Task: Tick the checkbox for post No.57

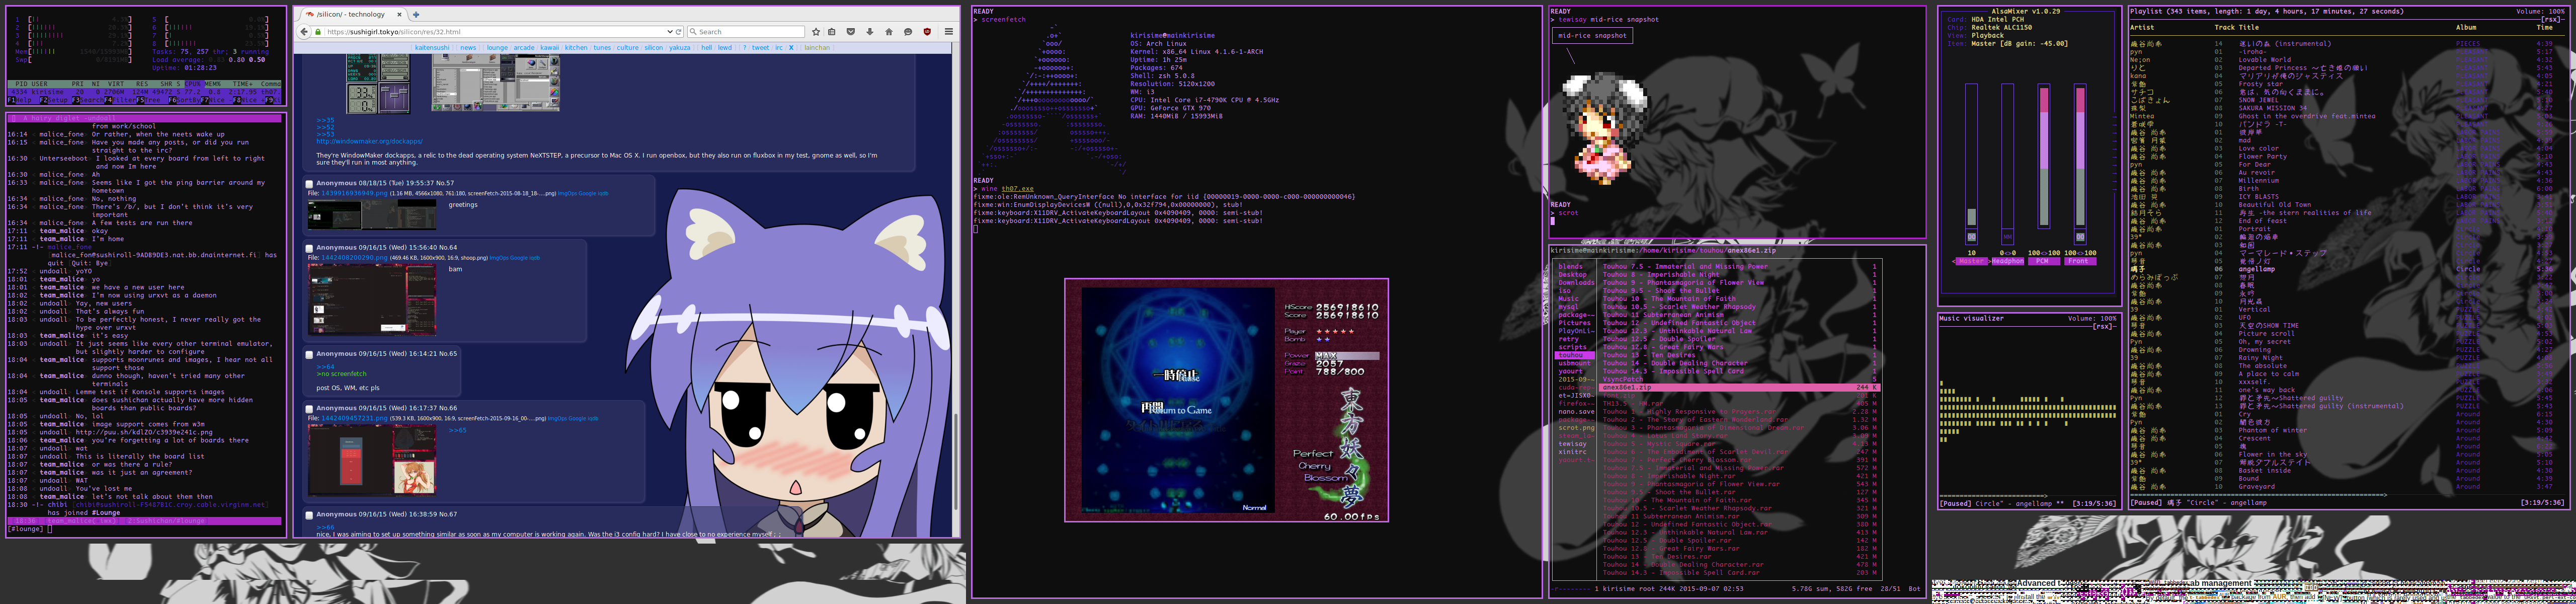Action: 309,184
